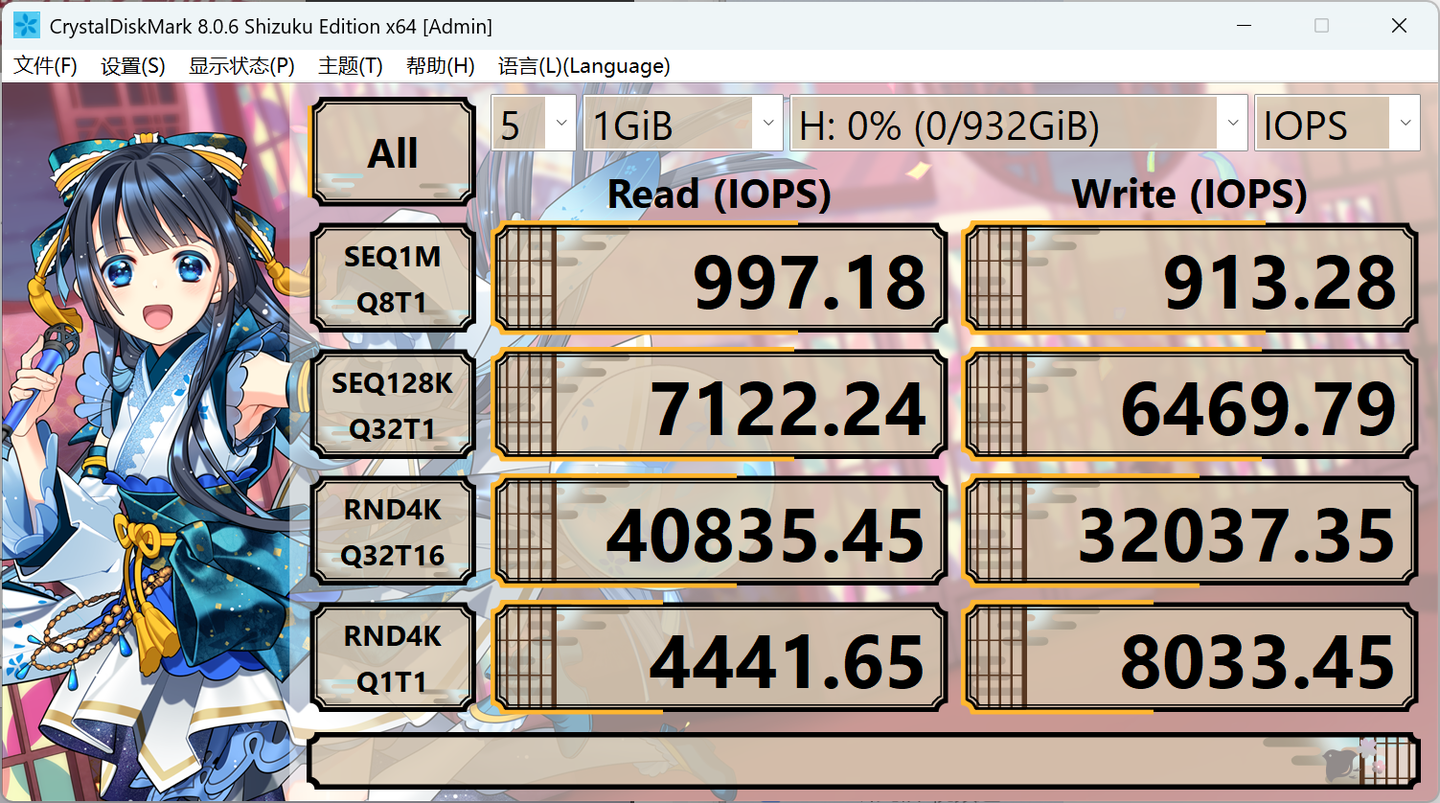Click SEQ128K read result 7122.24
The image size is (1440, 803).
click(x=720, y=405)
